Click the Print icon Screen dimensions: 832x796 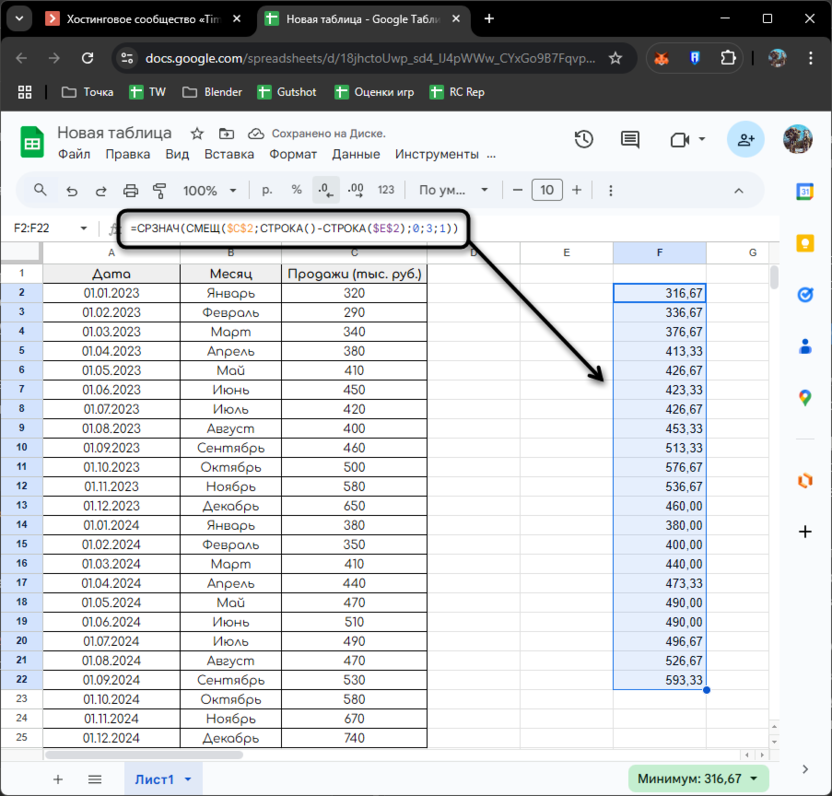[x=130, y=190]
